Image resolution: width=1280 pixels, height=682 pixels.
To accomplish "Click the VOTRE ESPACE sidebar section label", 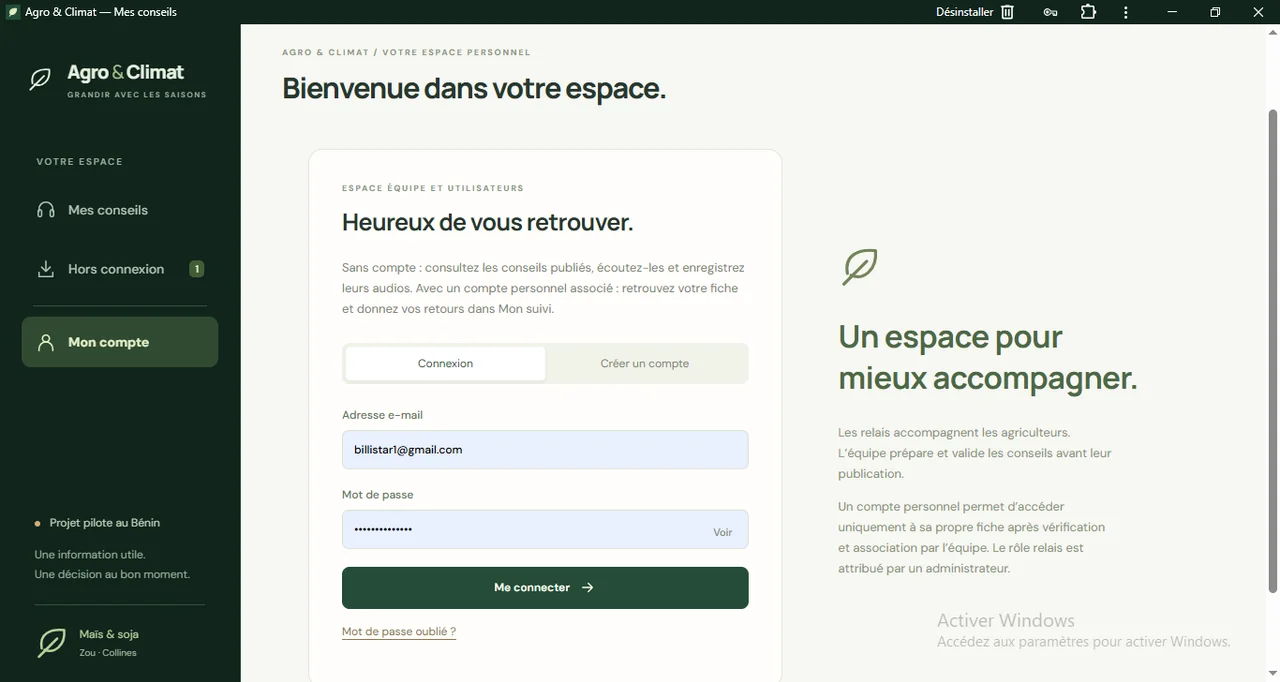I will 80,162.
